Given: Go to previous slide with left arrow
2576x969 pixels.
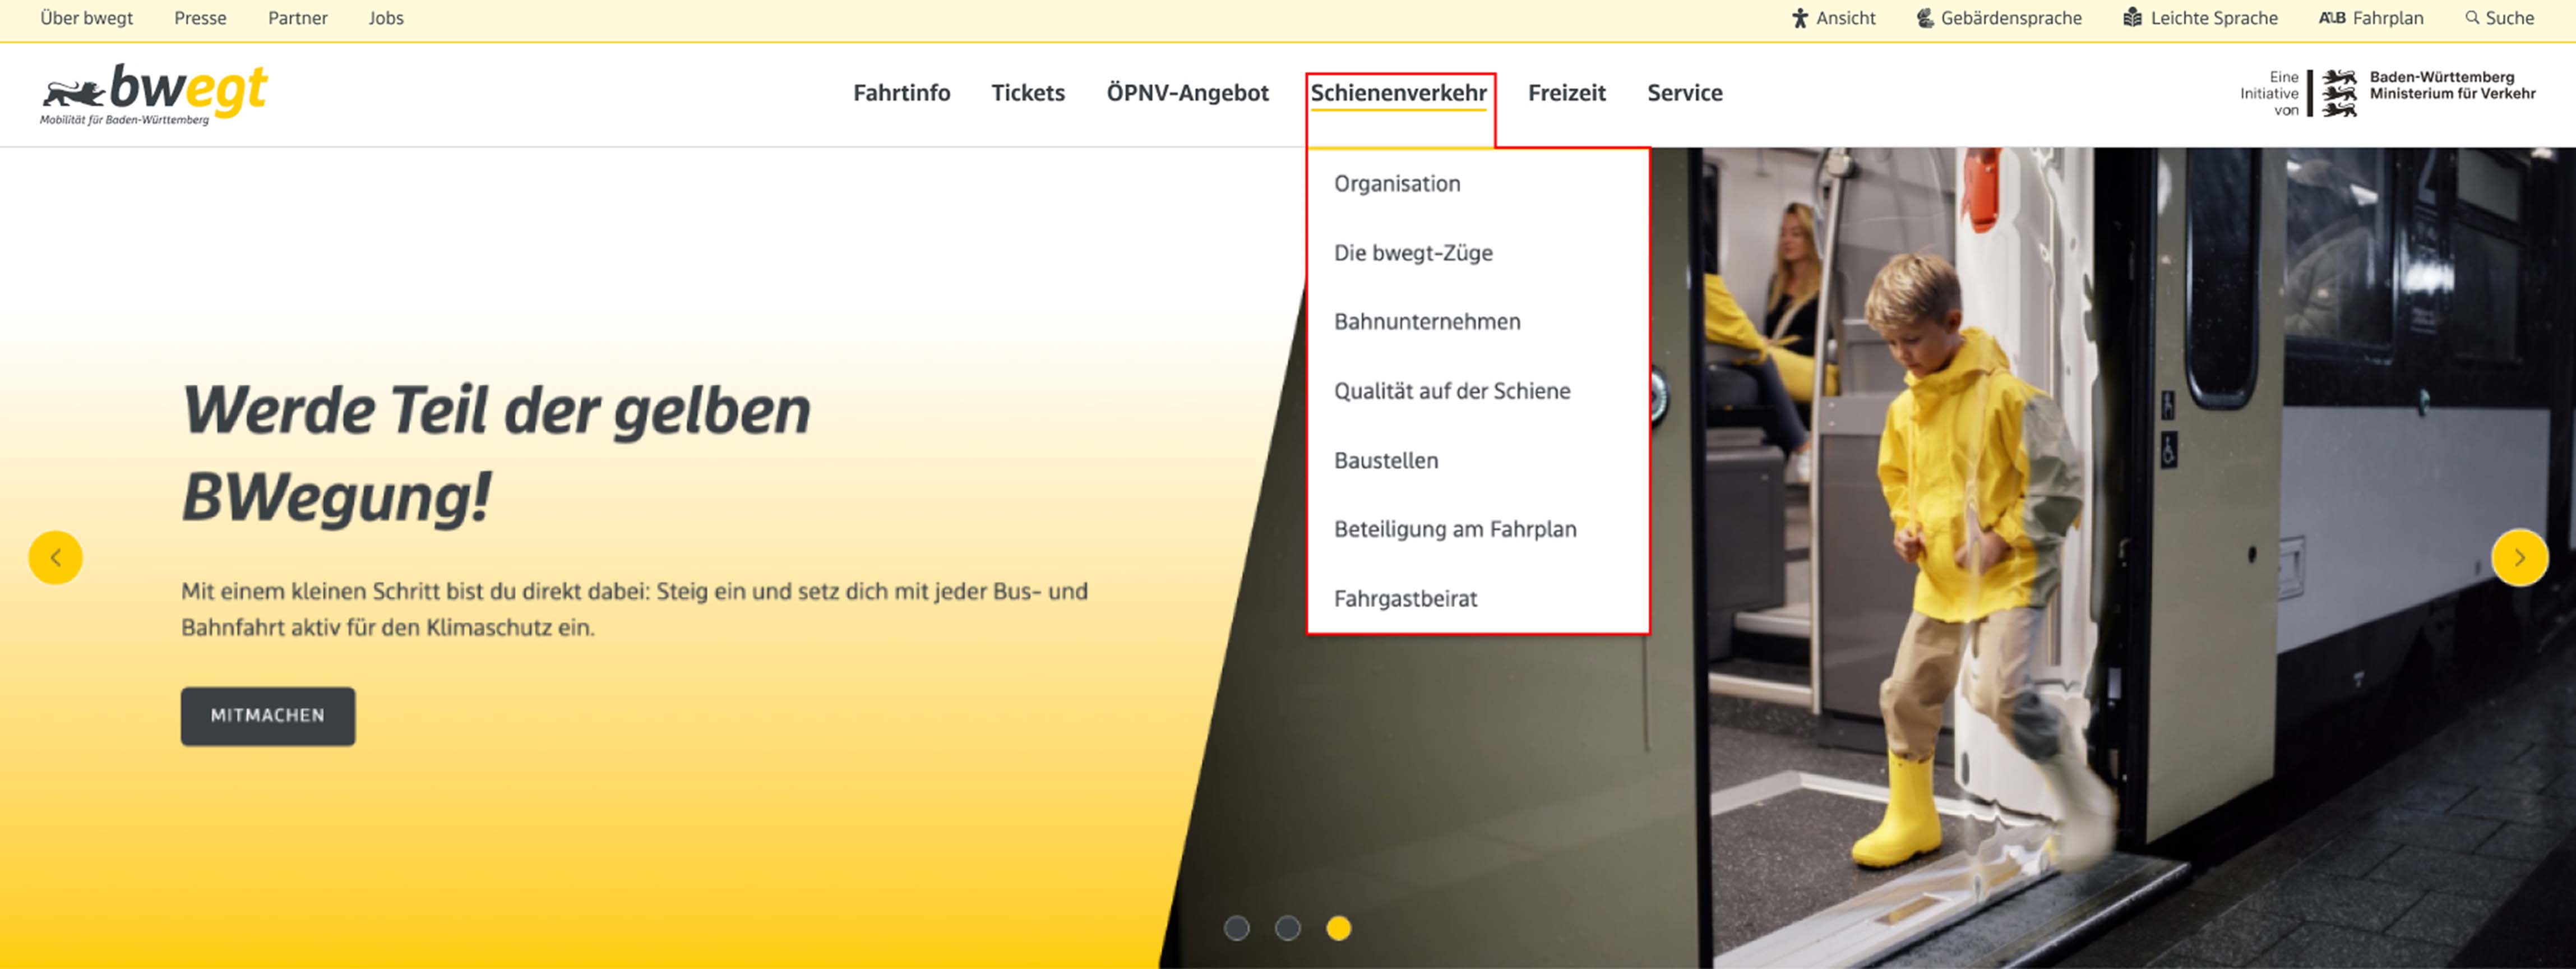Looking at the screenshot, I should coord(55,557).
